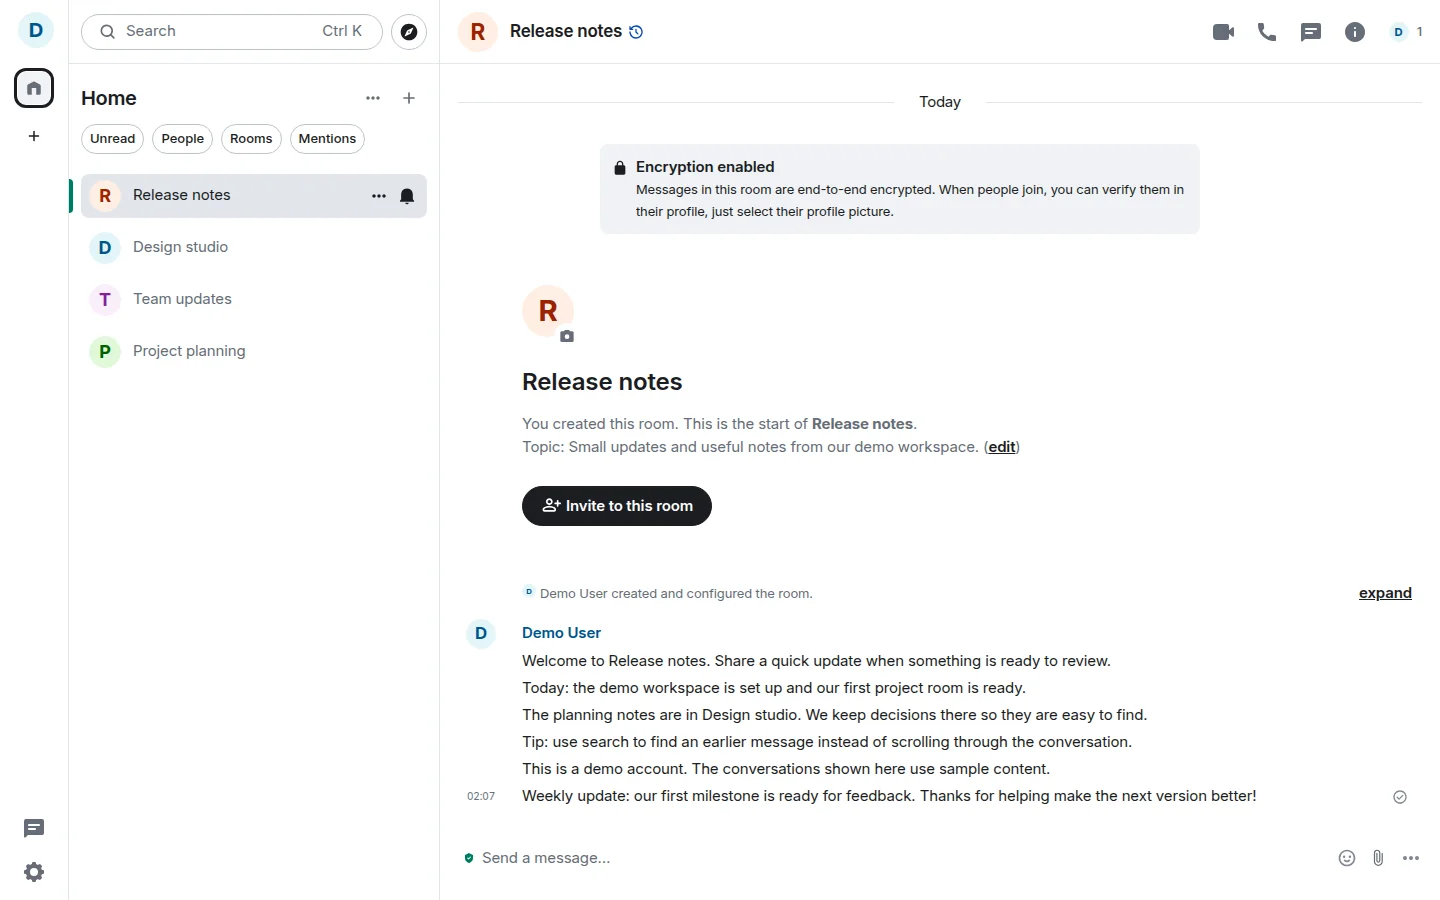Click Demo User avatar beside the message
Image resolution: width=1440 pixels, height=900 pixels.
tap(481, 633)
